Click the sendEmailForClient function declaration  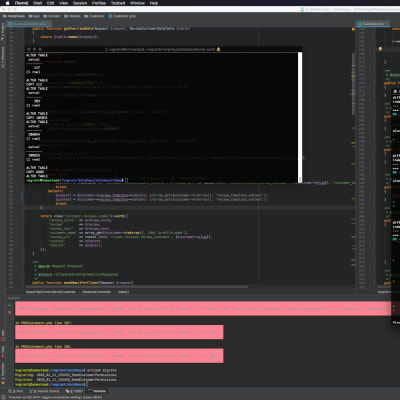[x=83, y=283]
